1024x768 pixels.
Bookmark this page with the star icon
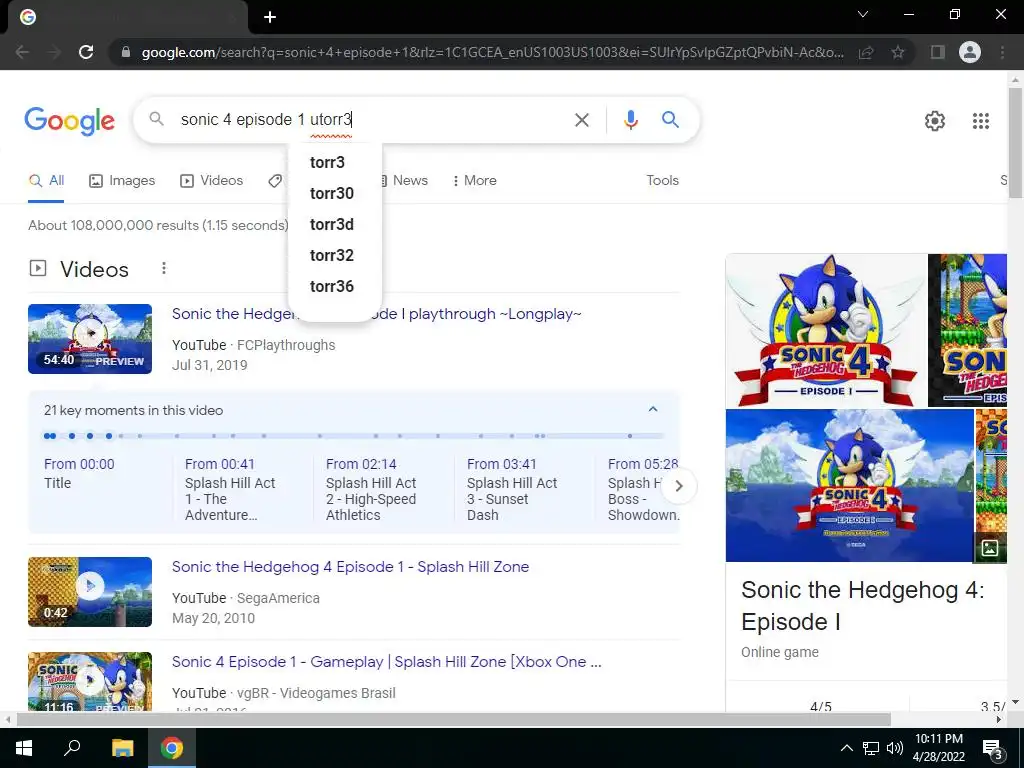click(898, 52)
